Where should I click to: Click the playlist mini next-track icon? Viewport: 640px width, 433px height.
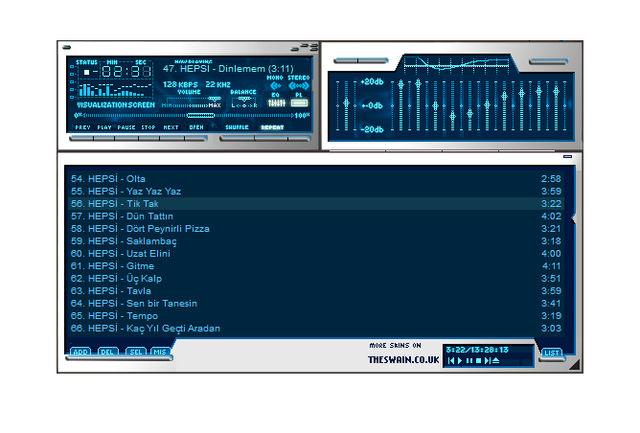pos(487,361)
